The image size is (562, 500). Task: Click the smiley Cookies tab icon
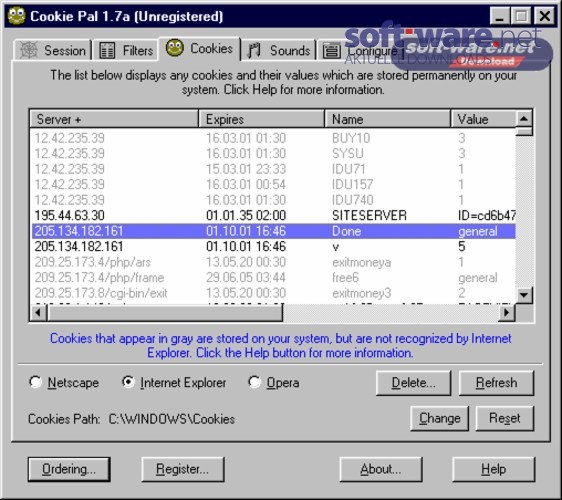click(175, 48)
